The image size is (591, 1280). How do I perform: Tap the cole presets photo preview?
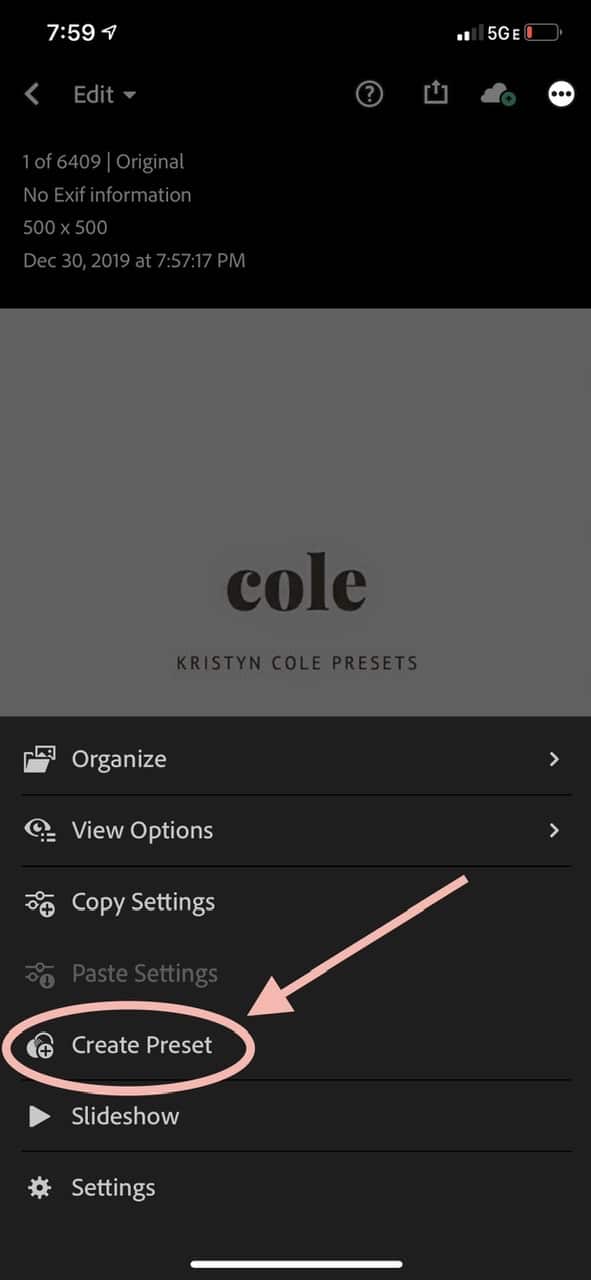(296, 512)
